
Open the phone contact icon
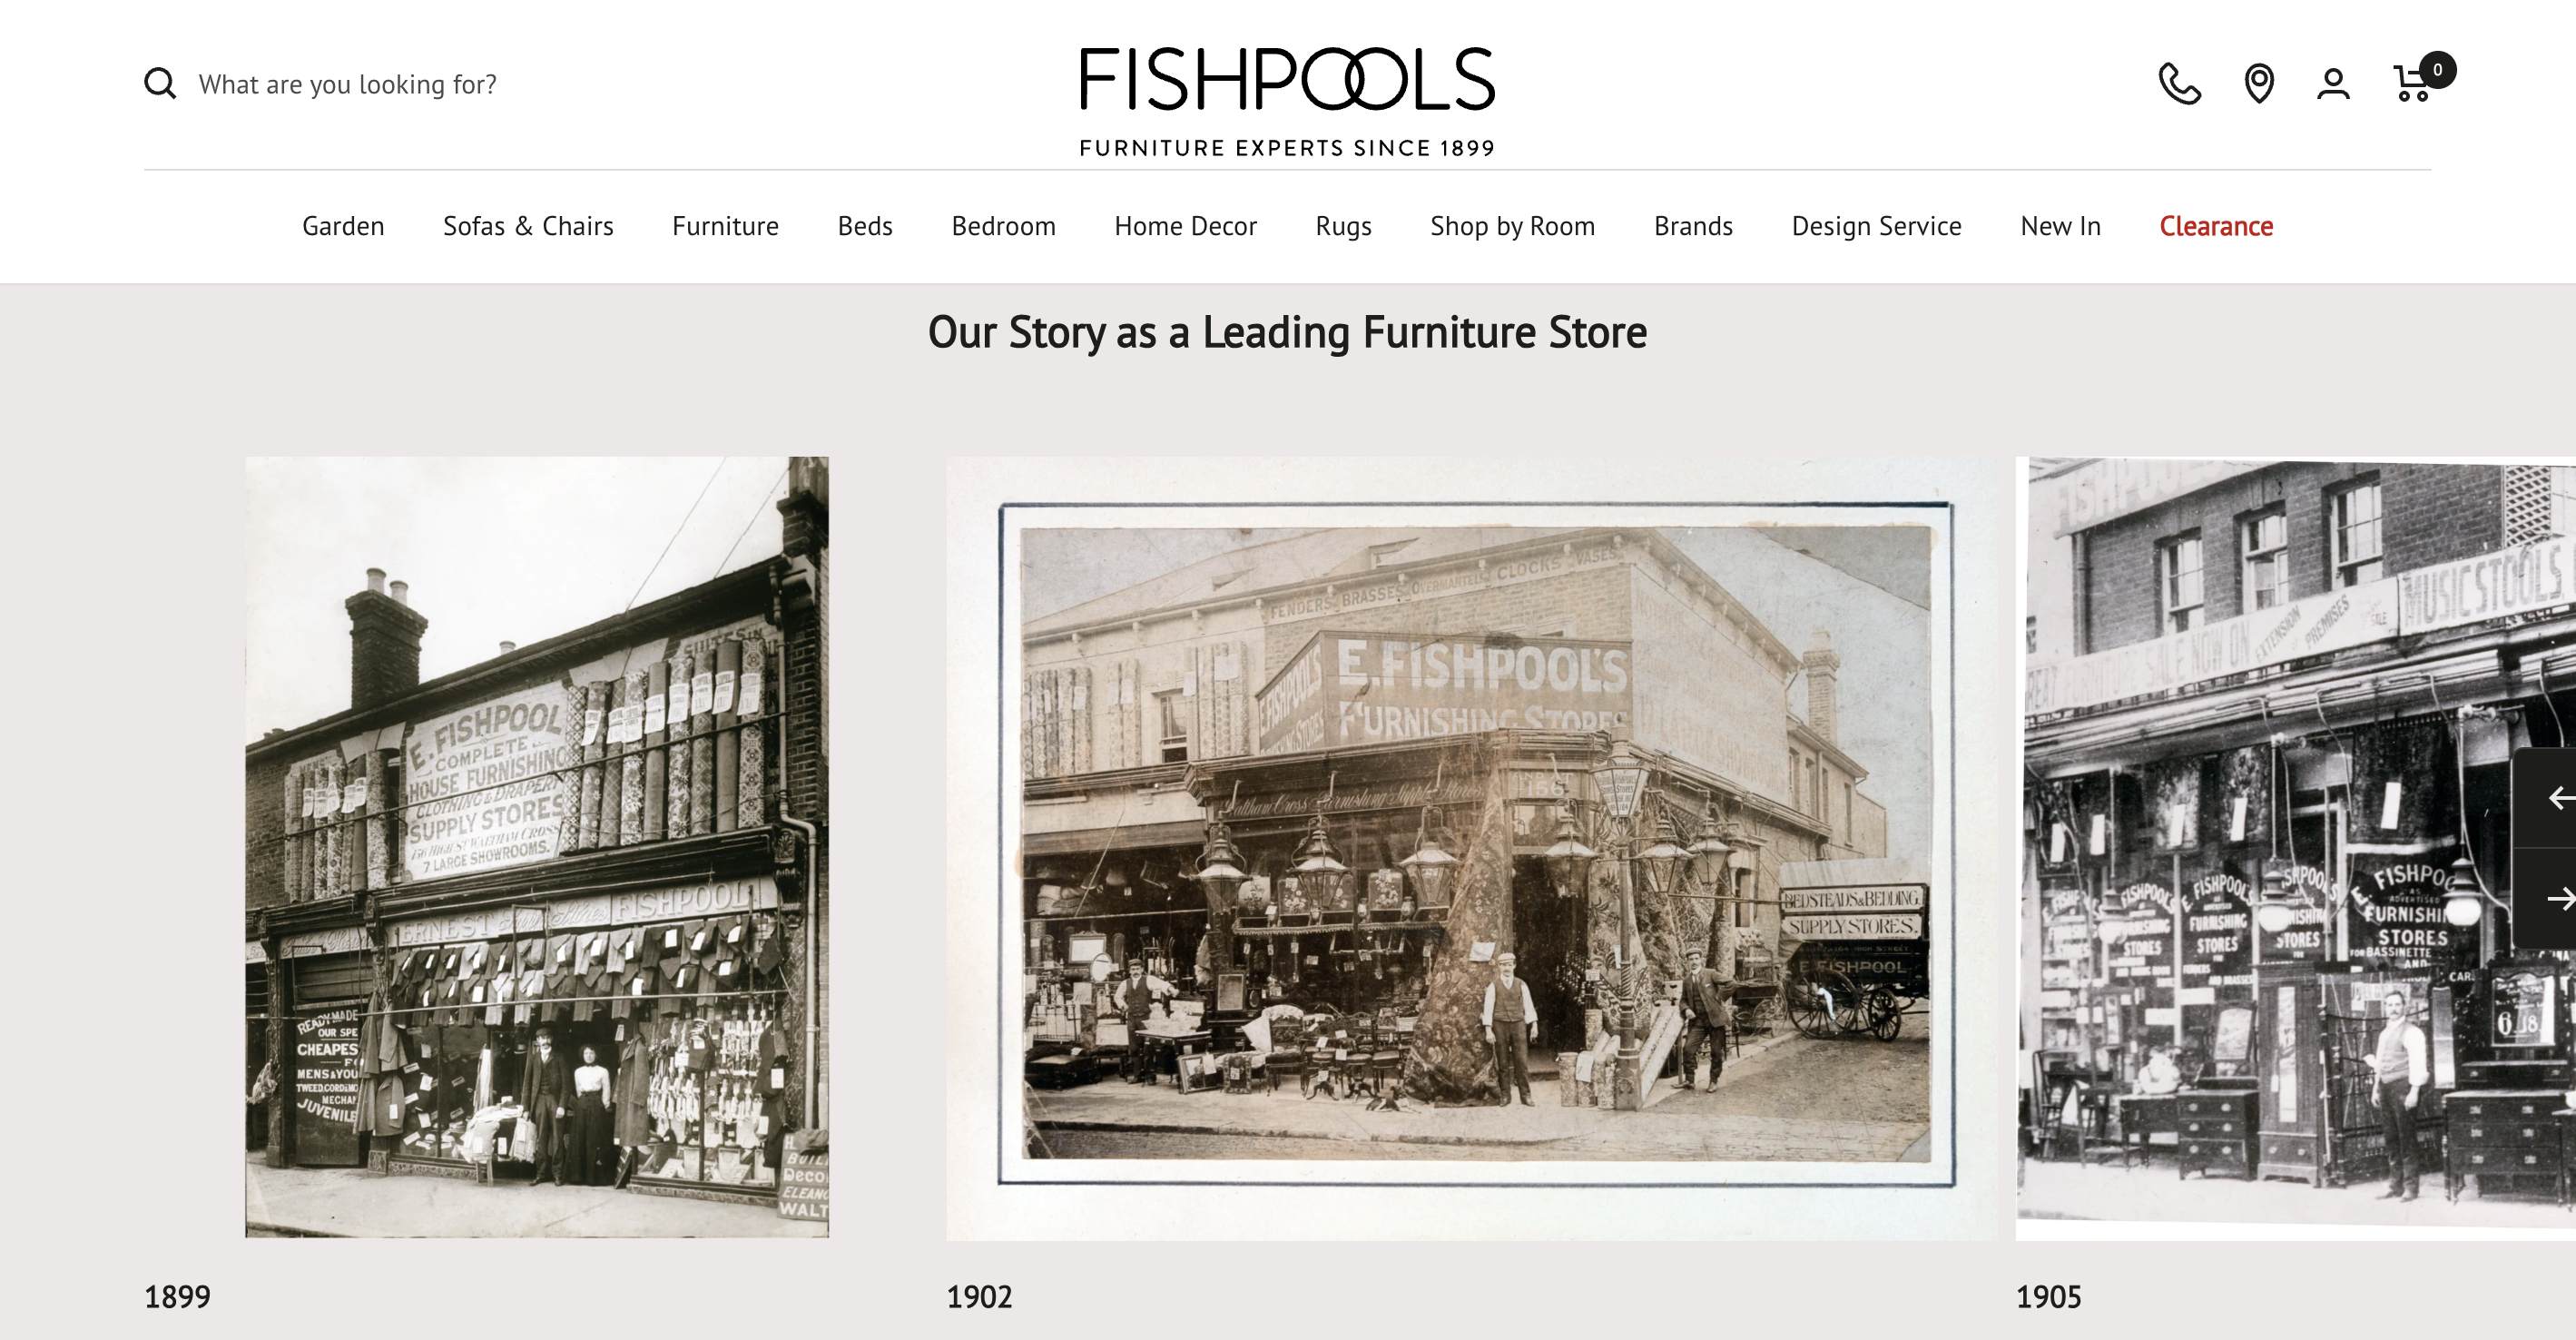click(2179, 84)
